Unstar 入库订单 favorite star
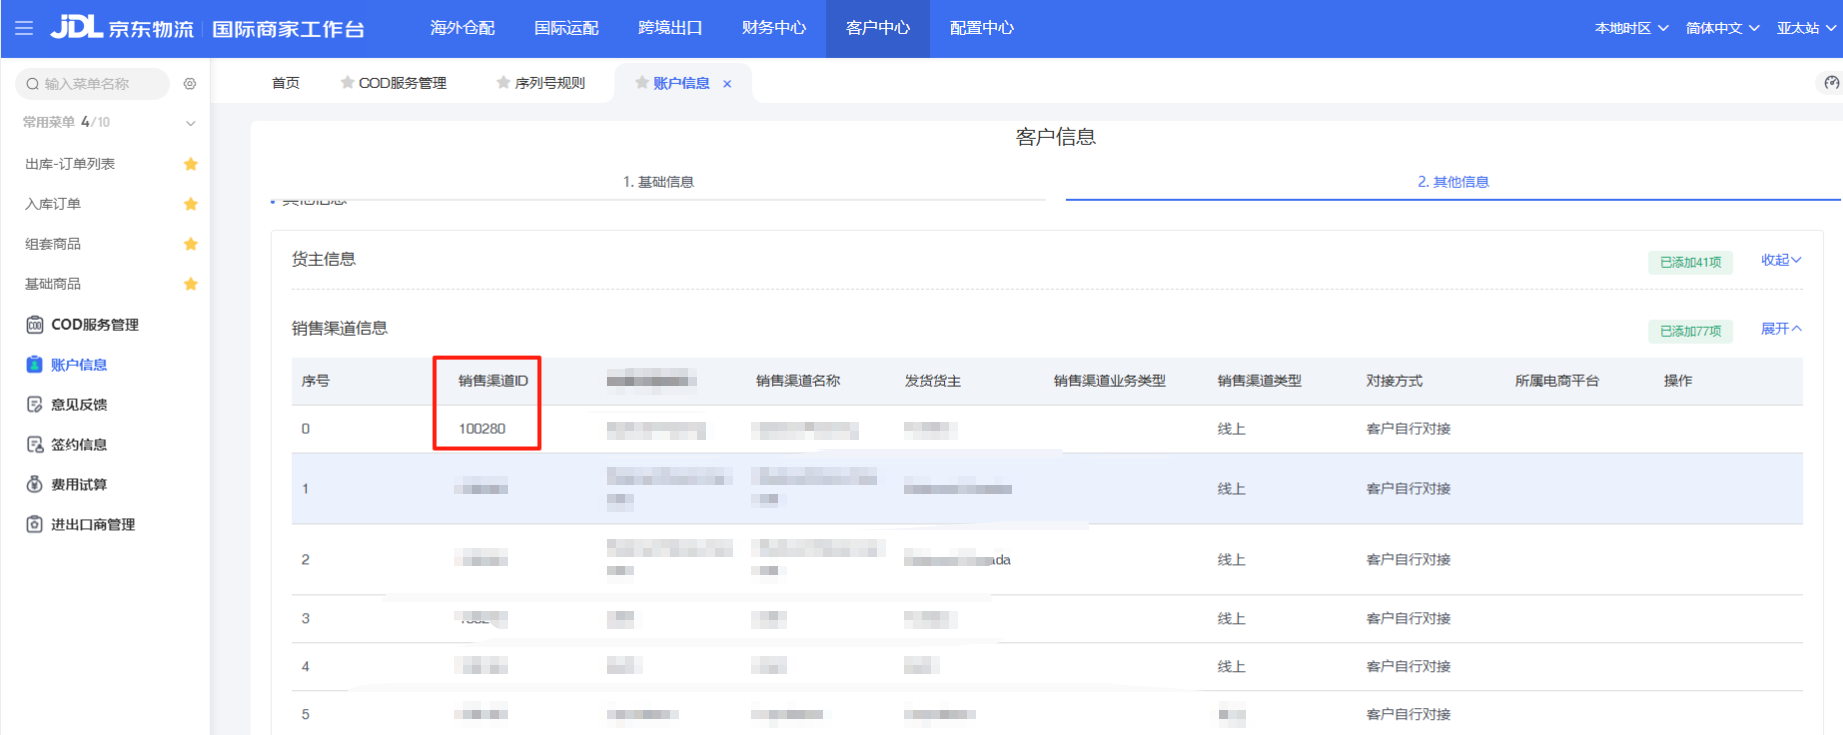Screen dimensions: 1843x735 pos(191,204)
